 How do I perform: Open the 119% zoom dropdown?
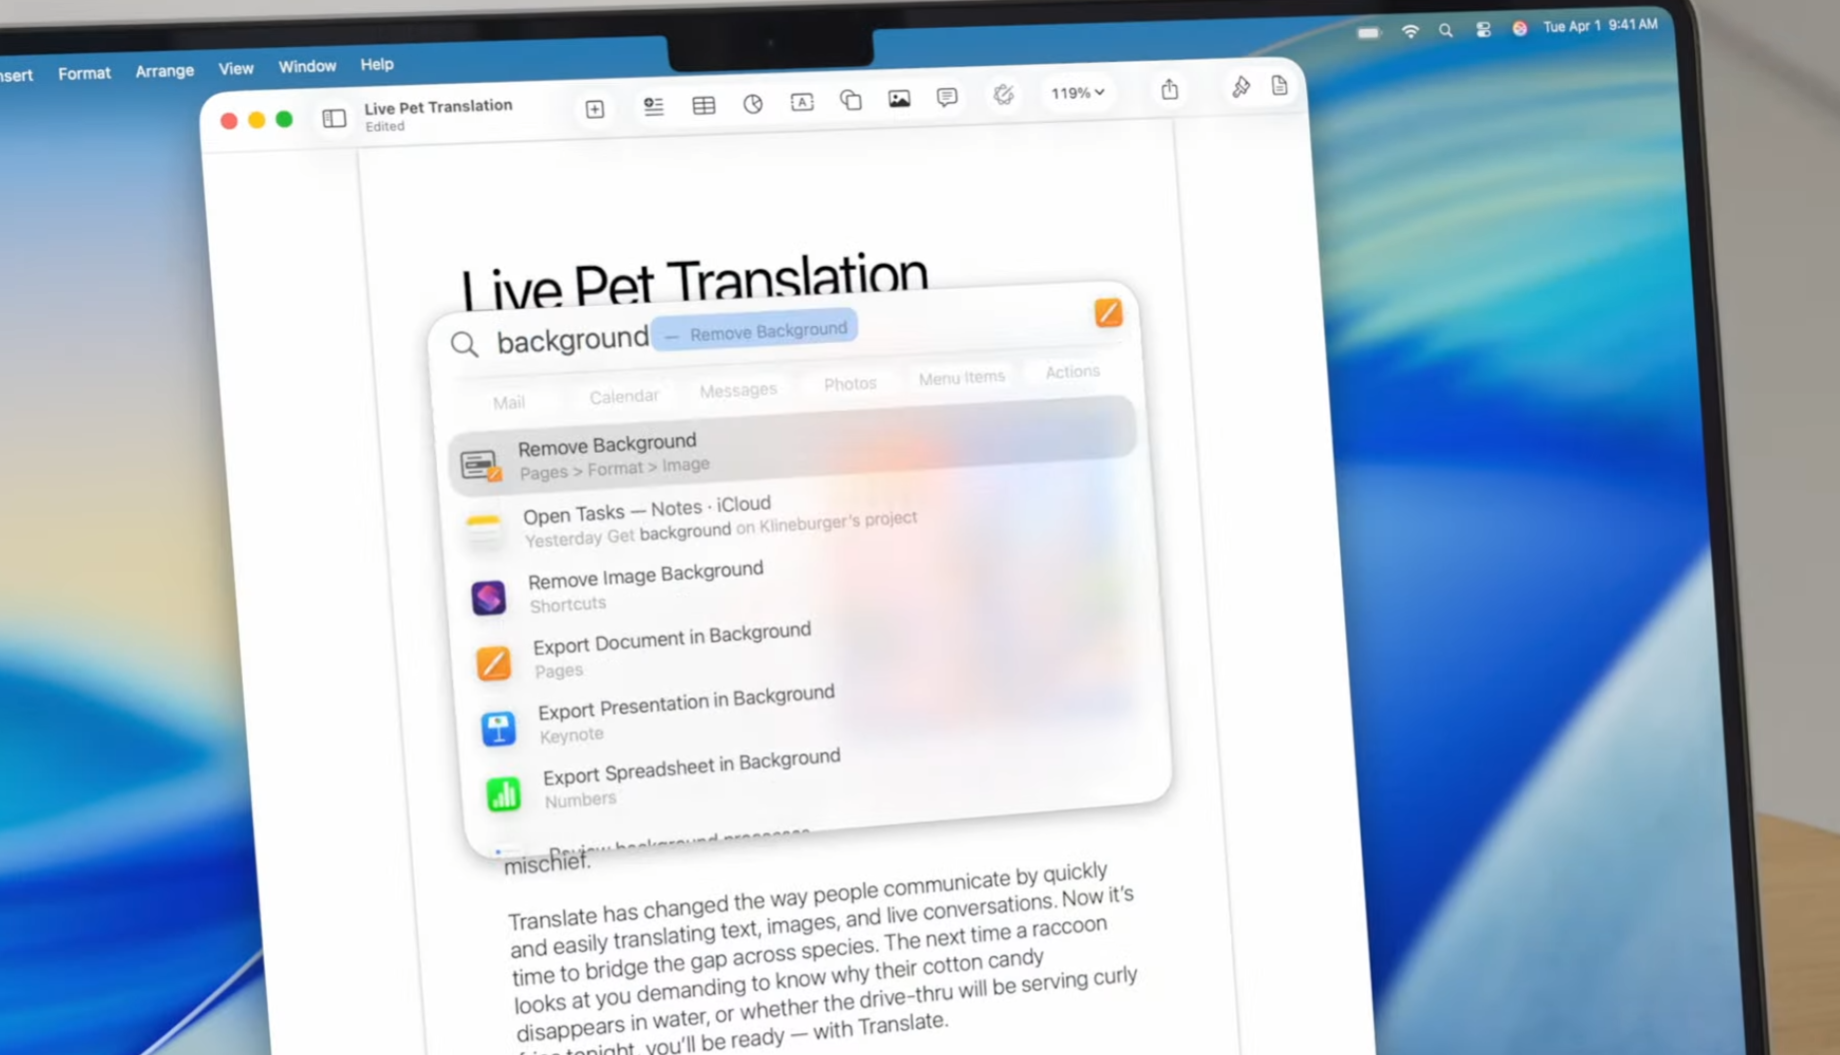coord(1077,92)
